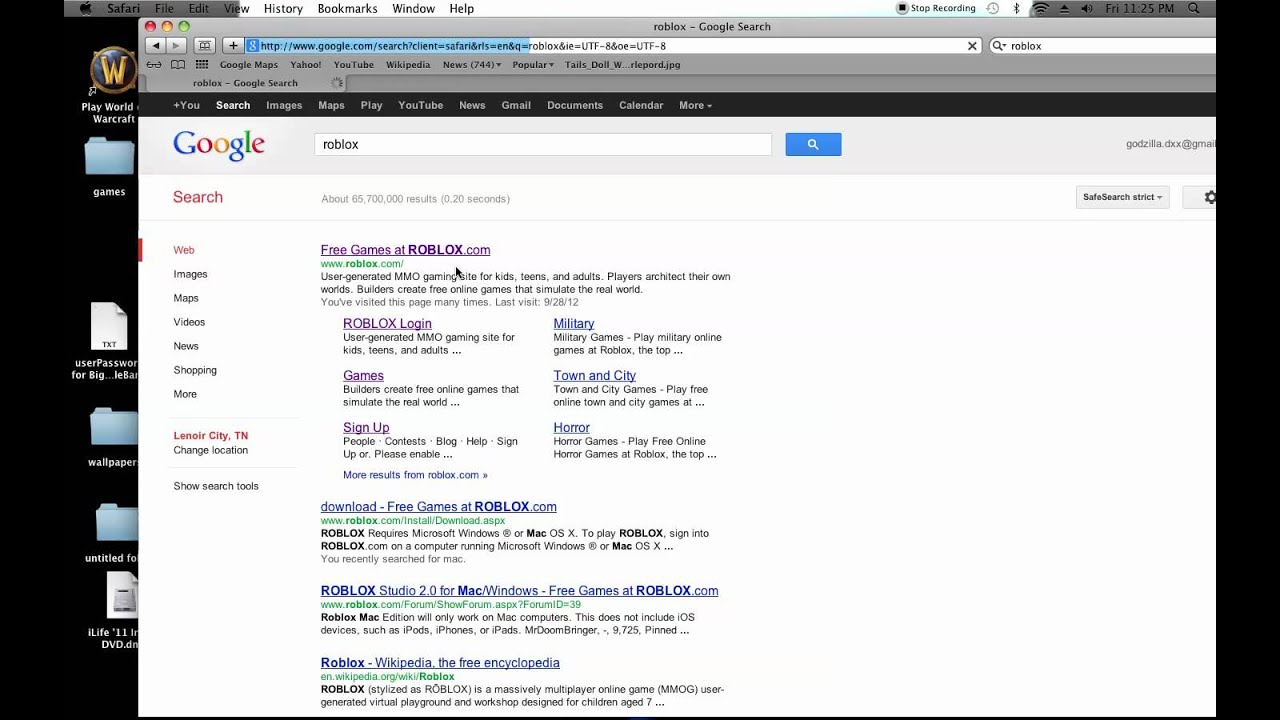Image resolution: width=1280 pixels, height=720 pixels.
Task: Add bookmark with the plus button
Action: coord(233,46)
